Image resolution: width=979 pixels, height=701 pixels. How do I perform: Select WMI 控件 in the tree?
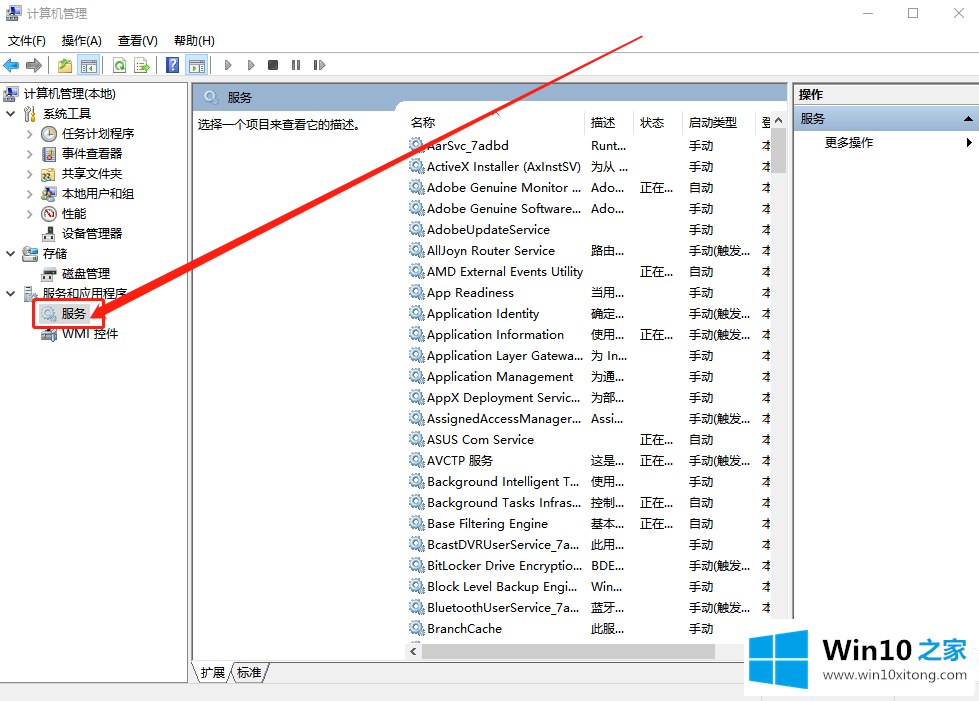90,333
